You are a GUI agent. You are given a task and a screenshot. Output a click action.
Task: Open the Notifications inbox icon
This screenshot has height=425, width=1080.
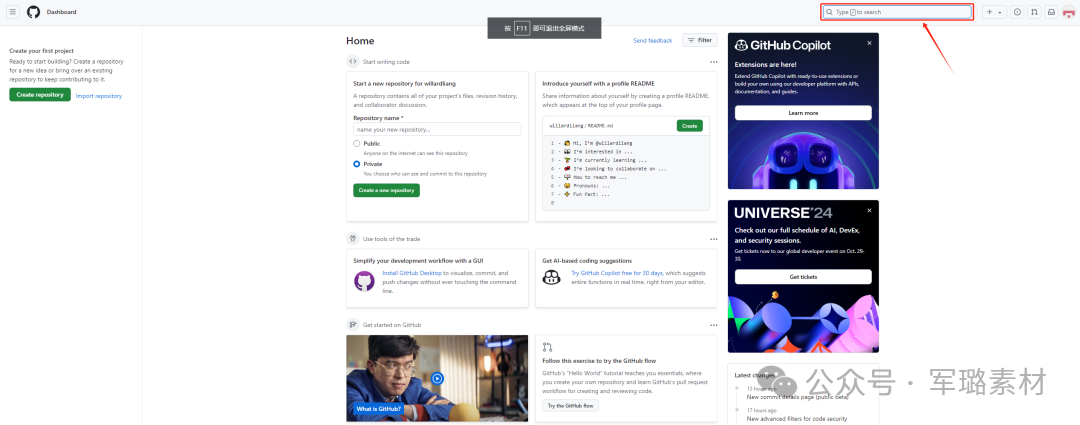tap(1051, 12)
